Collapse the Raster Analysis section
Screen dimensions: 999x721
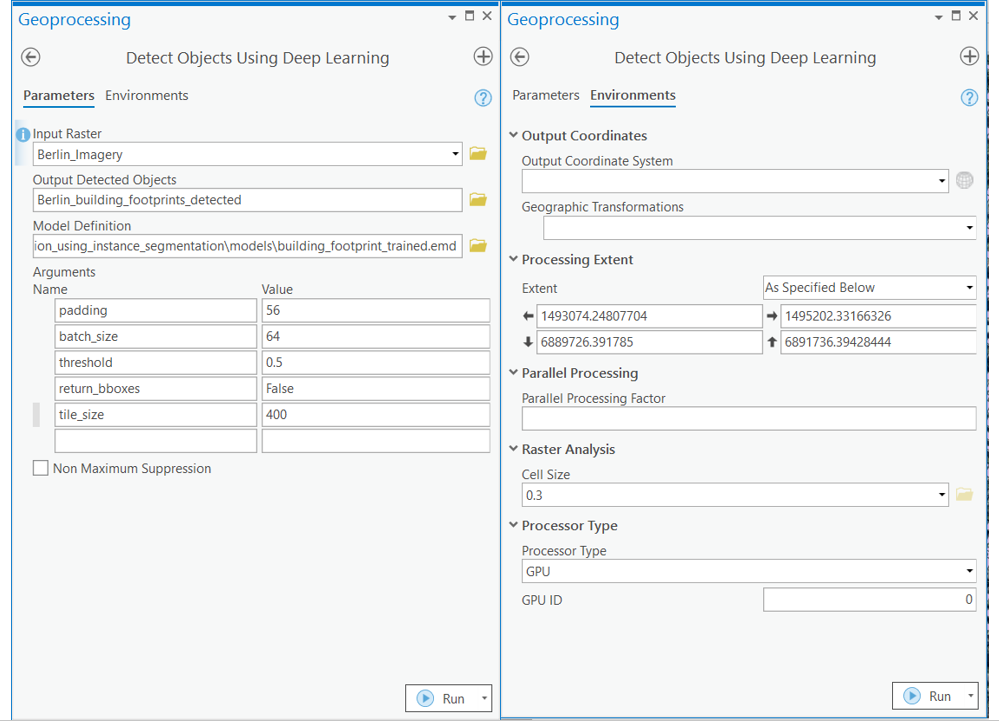(514, 450)
